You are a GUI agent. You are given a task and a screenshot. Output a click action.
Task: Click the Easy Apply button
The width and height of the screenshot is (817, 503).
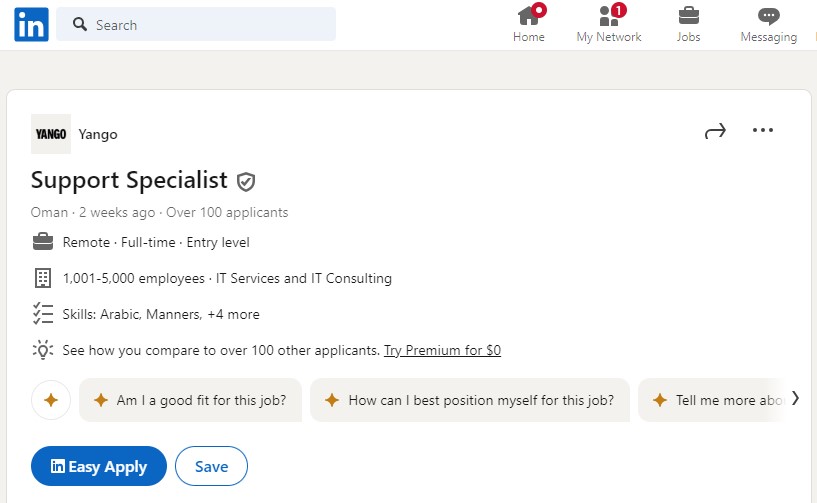99,466
